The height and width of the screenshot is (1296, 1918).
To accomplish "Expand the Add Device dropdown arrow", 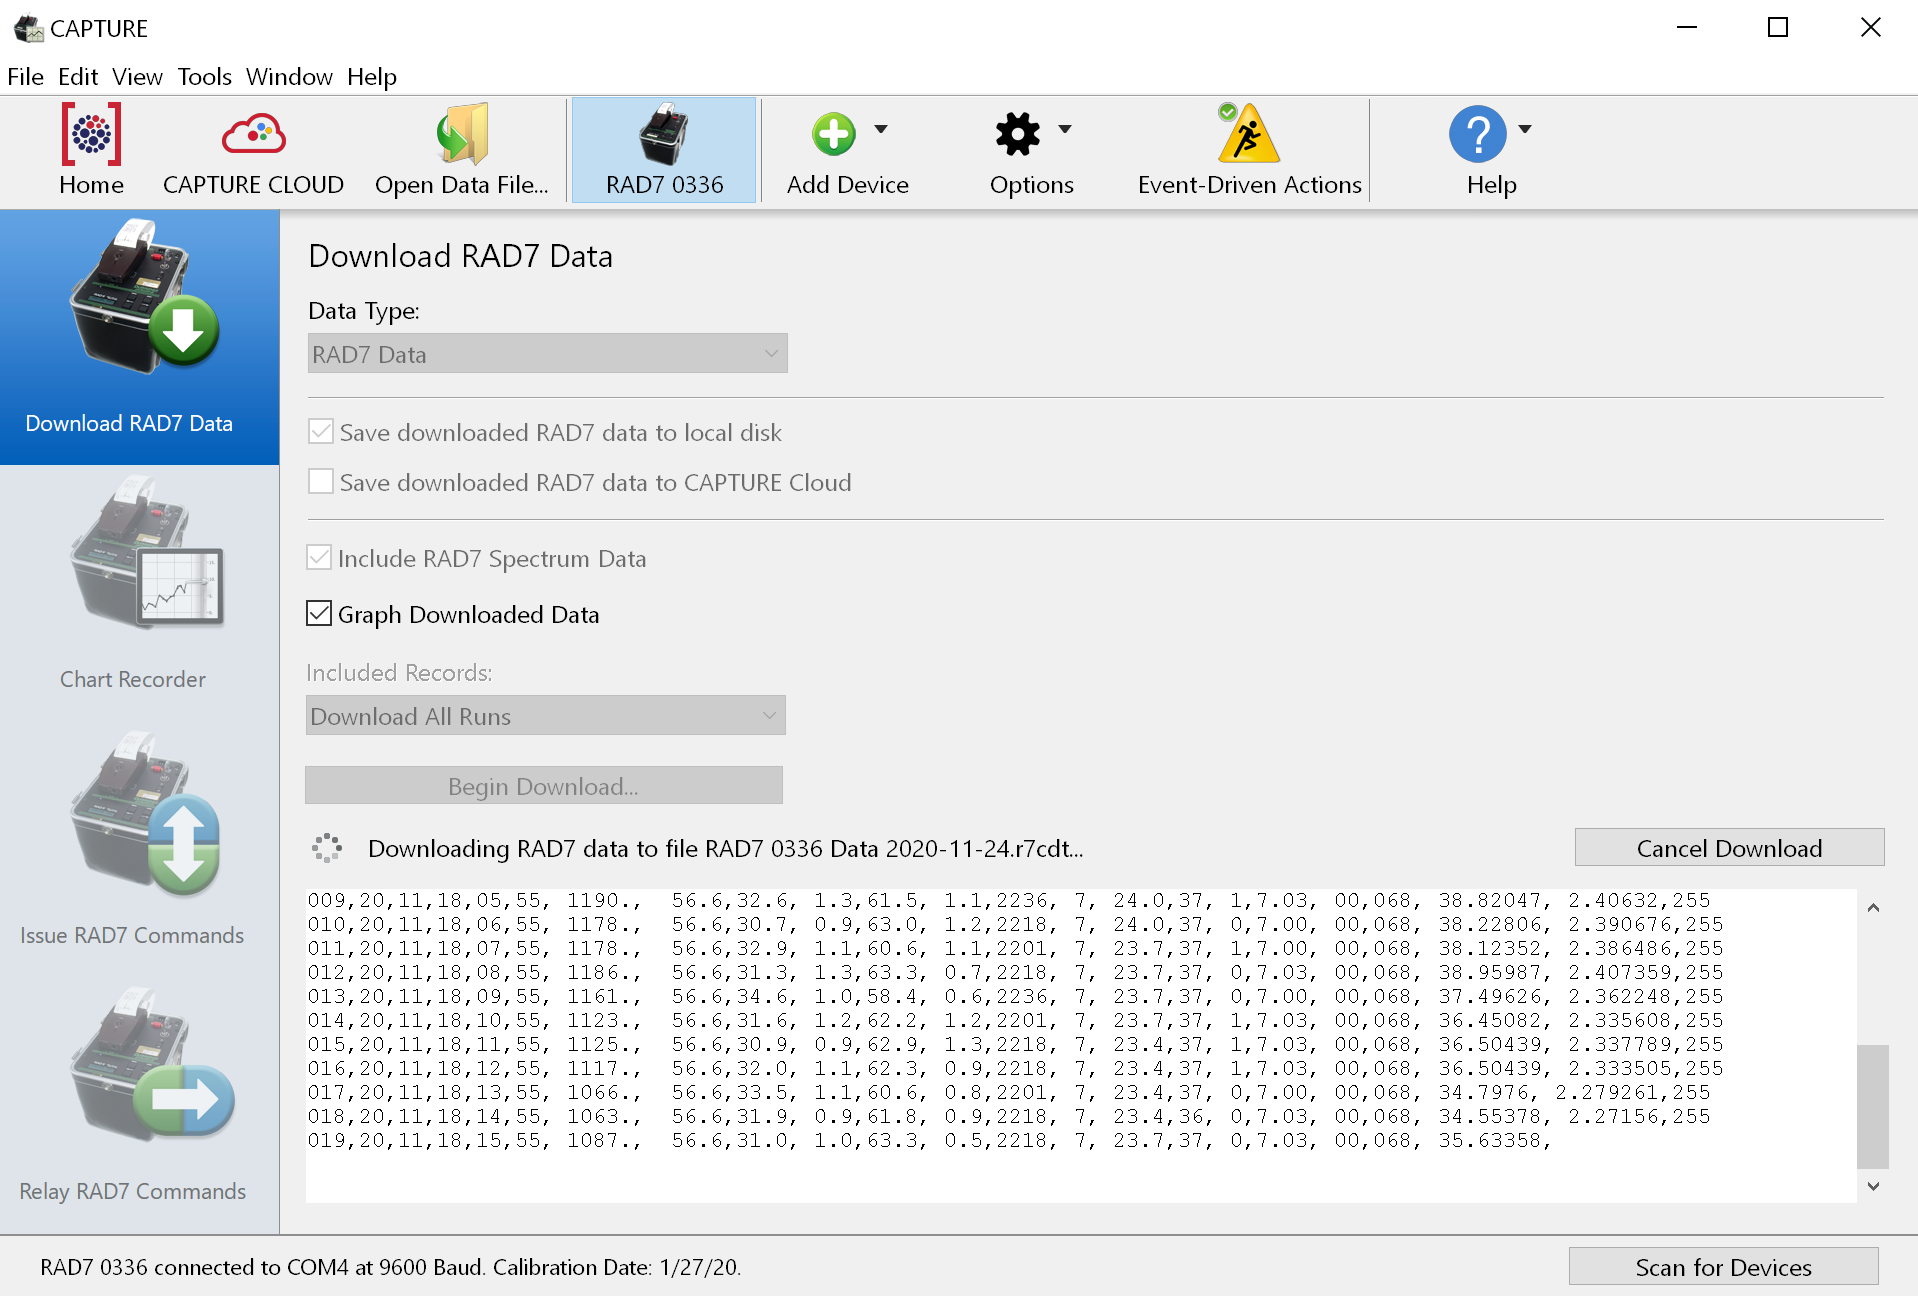I will click(881, 129).
